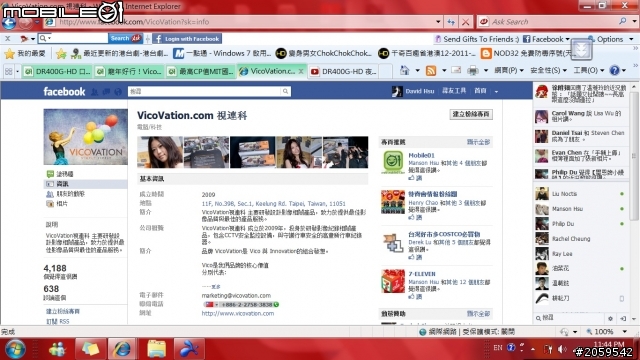Image resolution: width=640 pixels, height=360 pixels.
Task: Click the refresh button beside address bar
Action: (451, 22)
